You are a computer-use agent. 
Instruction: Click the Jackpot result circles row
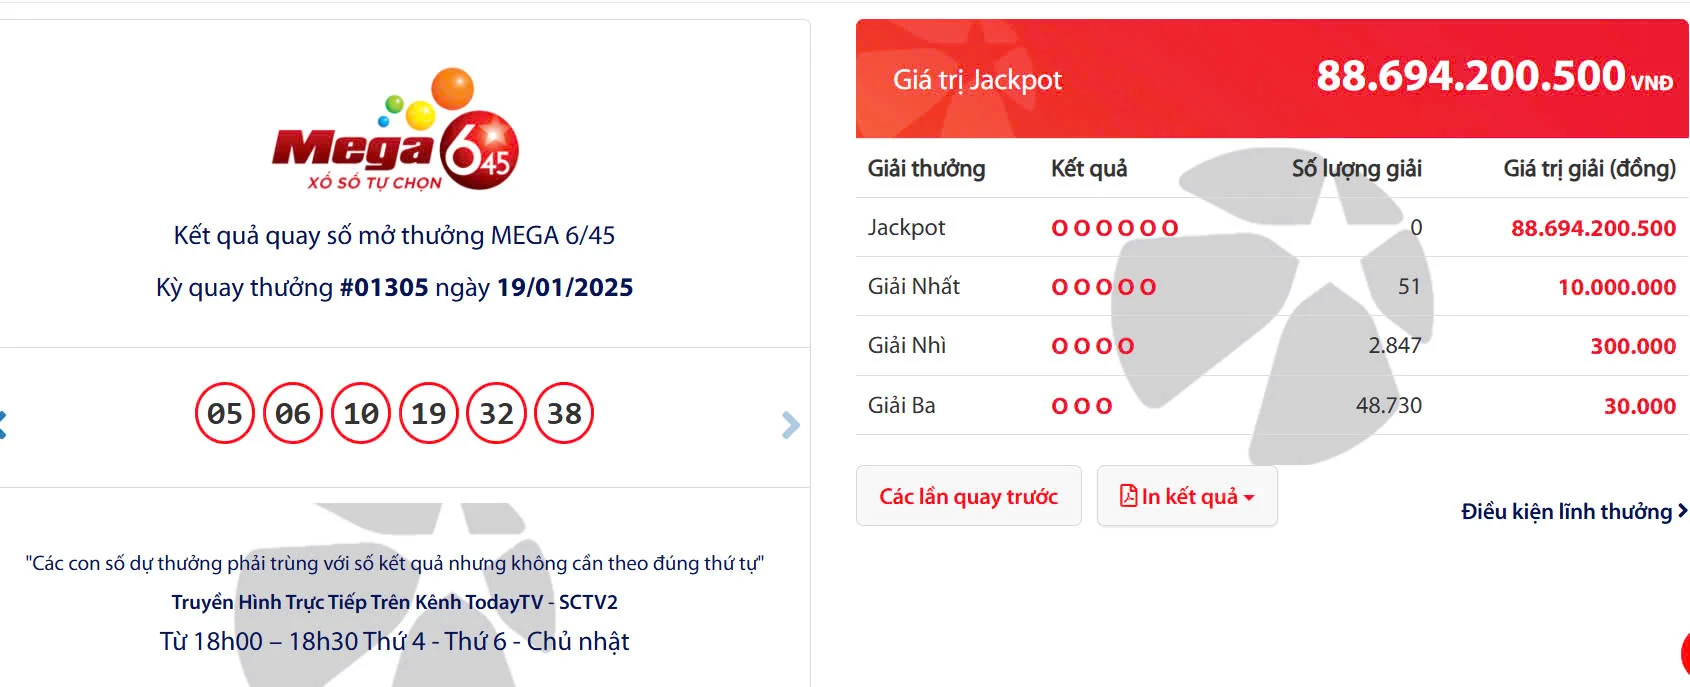[1113, 227]
